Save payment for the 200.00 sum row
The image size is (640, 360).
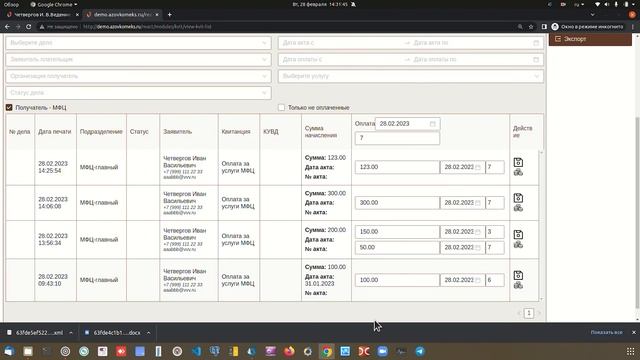(518, 234)
